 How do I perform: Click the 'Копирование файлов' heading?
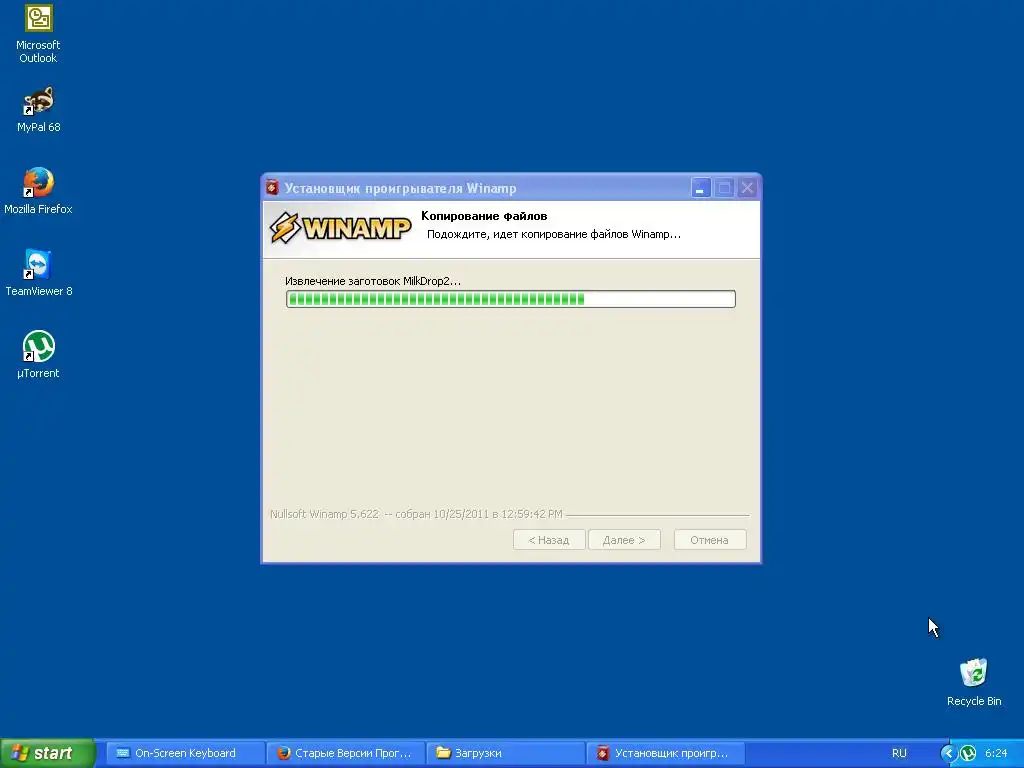[x=484, y=216]
